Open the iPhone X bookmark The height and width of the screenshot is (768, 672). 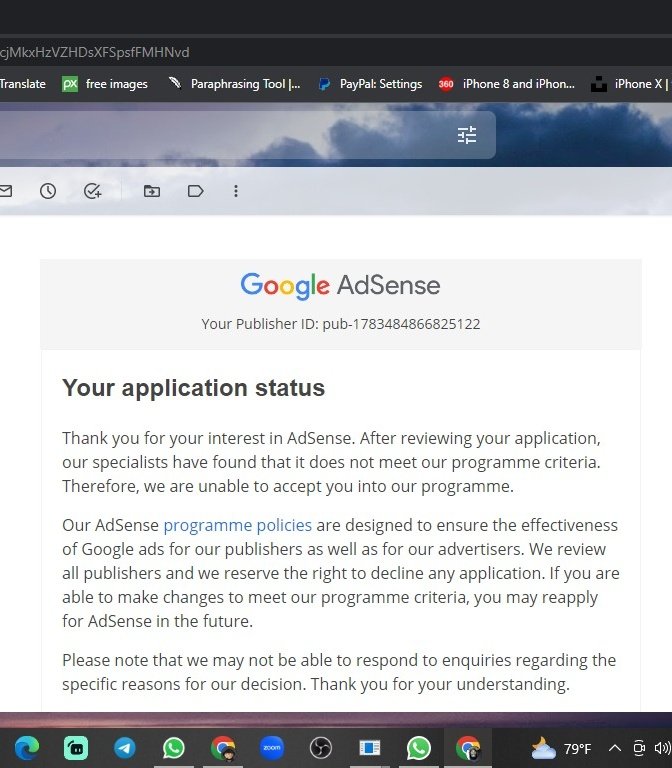tap(629, 84)
